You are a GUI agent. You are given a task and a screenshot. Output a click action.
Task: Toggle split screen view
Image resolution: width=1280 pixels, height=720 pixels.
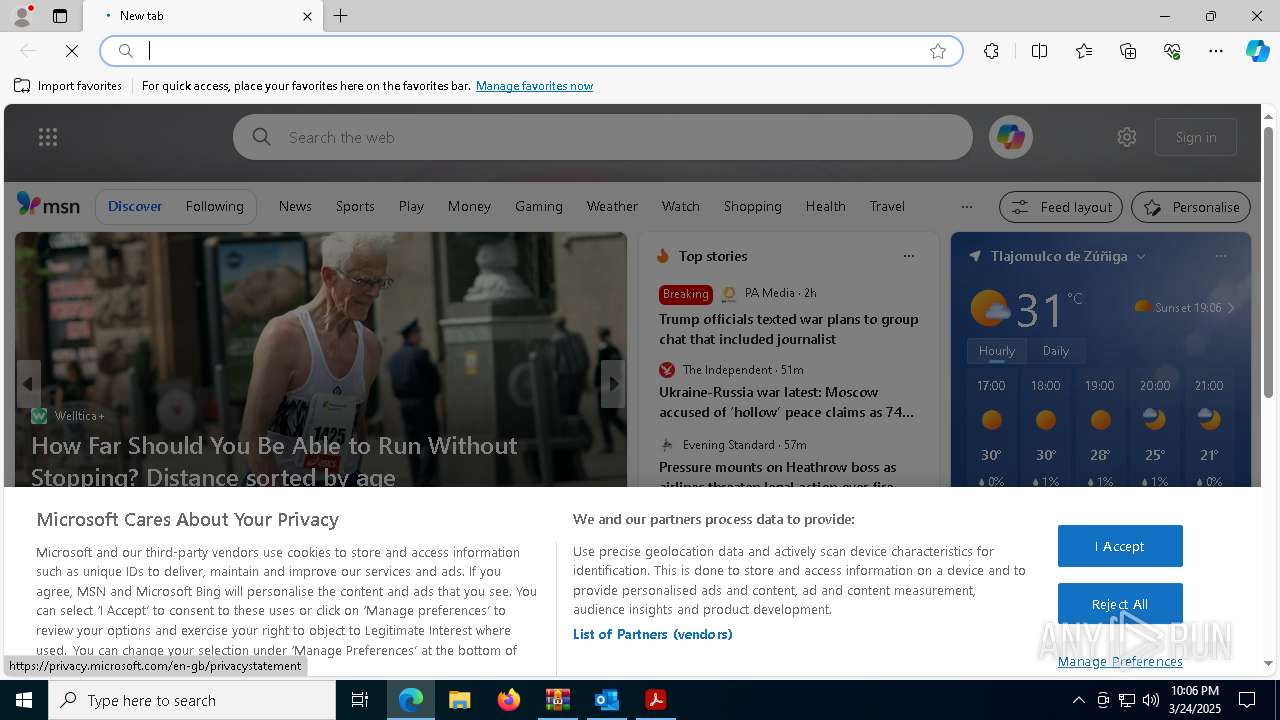1039,51
